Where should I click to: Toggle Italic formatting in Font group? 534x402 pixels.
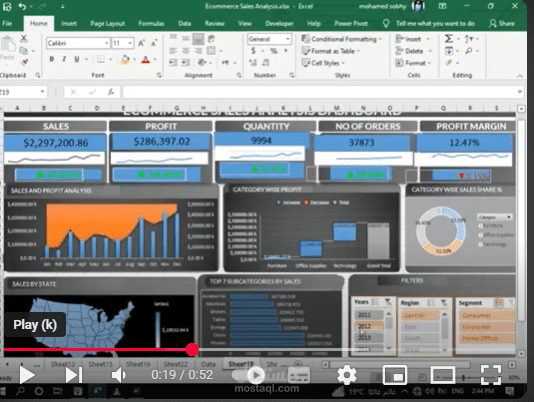64,59
